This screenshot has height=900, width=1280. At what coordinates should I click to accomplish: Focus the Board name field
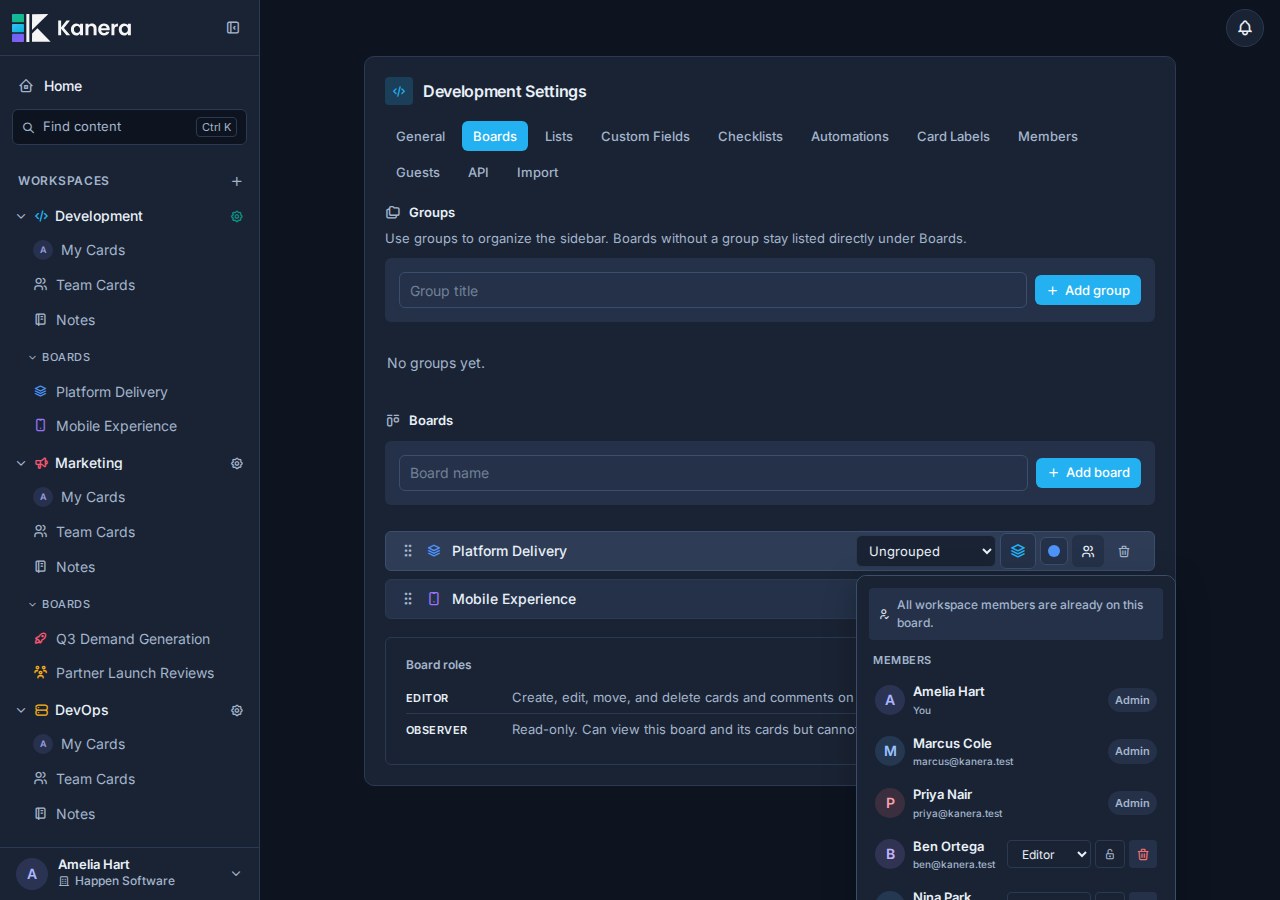713,473
